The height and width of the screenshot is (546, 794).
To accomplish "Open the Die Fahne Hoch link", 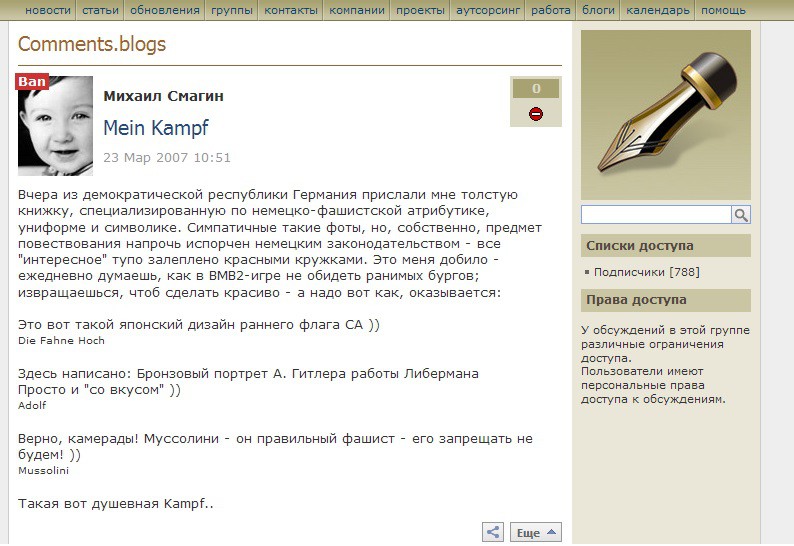I will [x=61, y=341].
